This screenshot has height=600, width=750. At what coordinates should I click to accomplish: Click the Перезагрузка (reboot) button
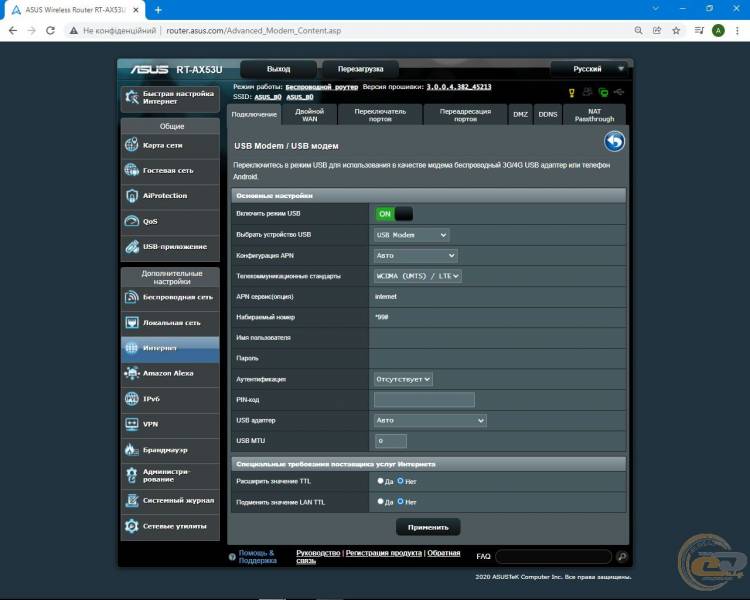pos(360,69)
